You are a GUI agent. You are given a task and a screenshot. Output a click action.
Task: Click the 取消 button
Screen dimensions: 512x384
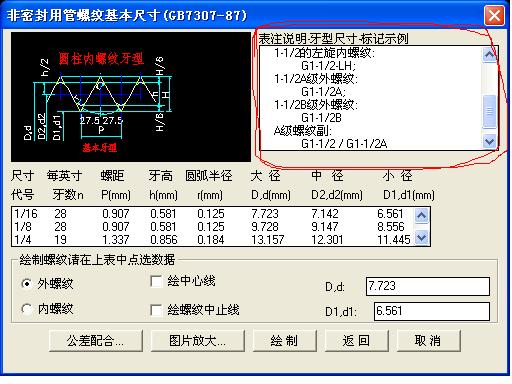(x=429, y=341)
